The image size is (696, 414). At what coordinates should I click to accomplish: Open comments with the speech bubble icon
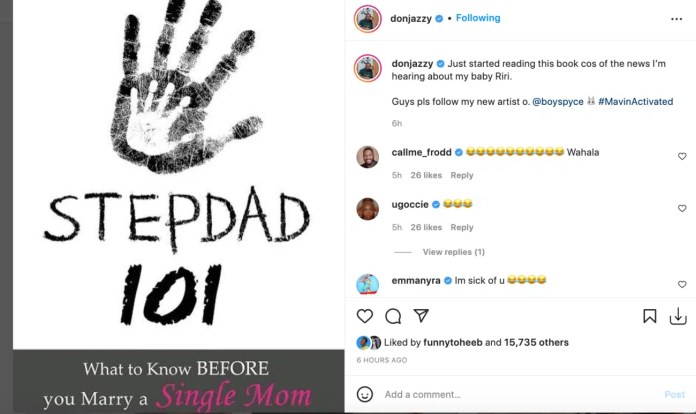point(393,316)
